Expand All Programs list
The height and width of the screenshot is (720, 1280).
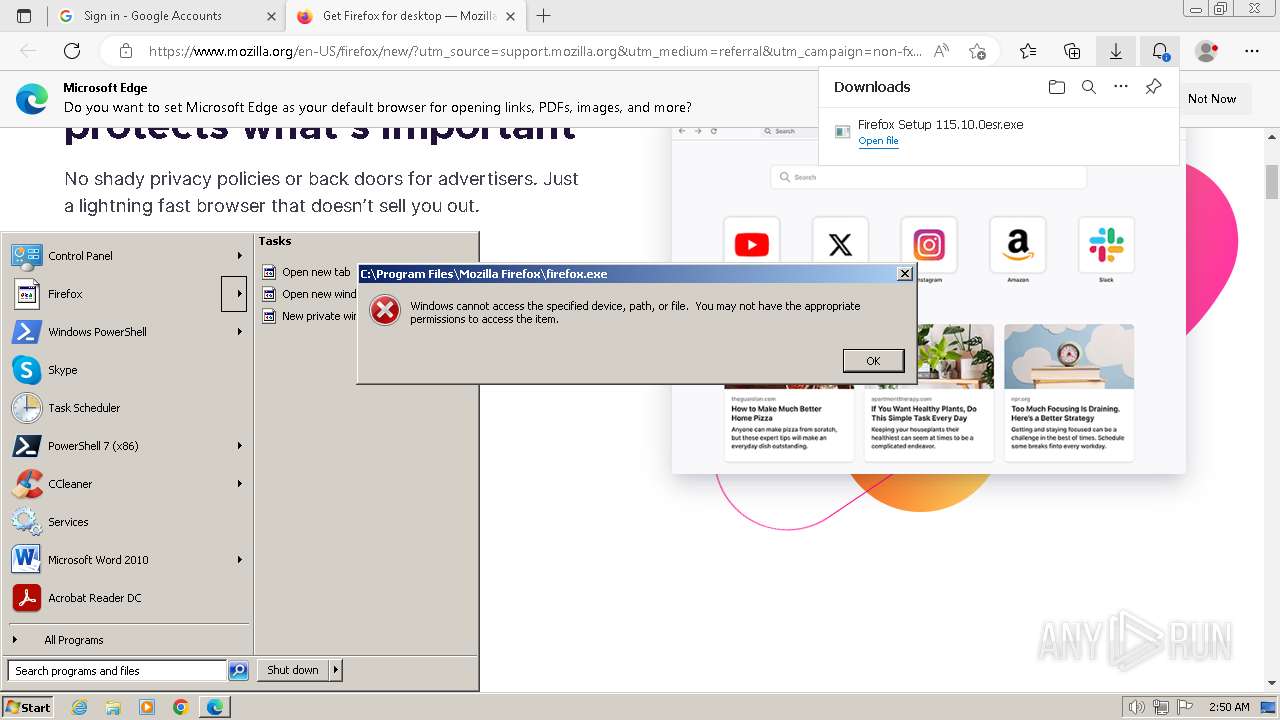click(x=127, y=640)
